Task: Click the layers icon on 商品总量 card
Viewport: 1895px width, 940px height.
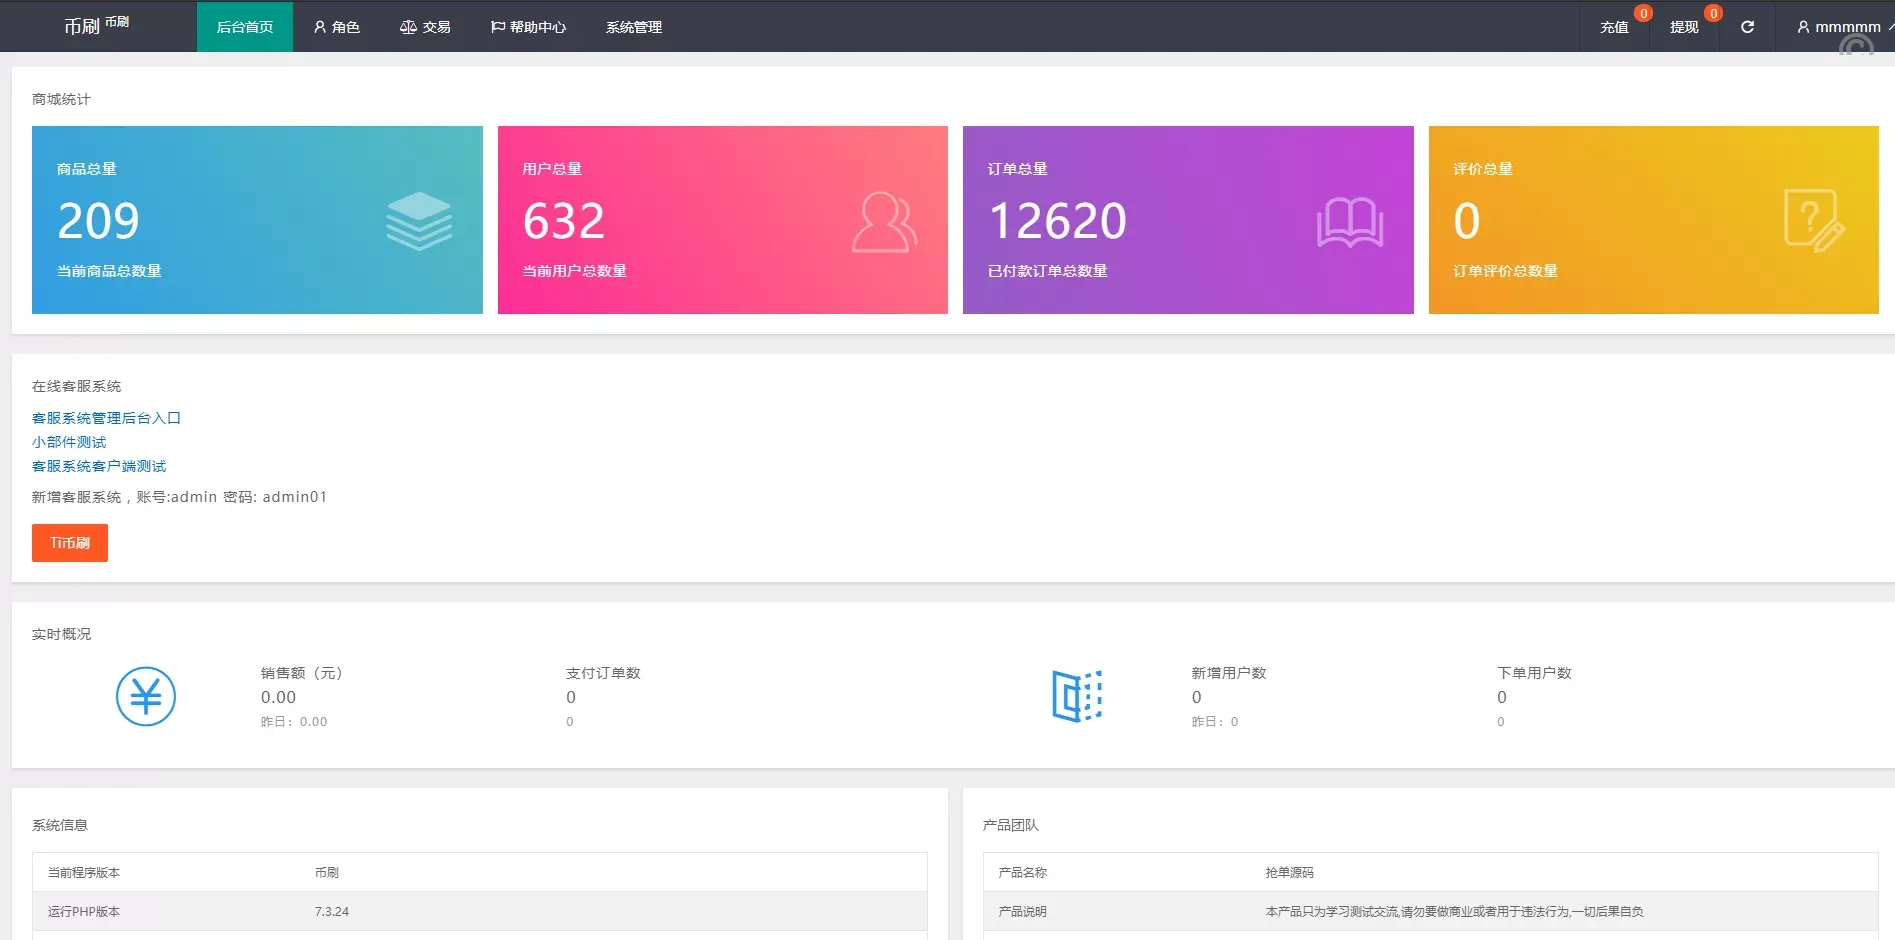Action: point(419,221)
